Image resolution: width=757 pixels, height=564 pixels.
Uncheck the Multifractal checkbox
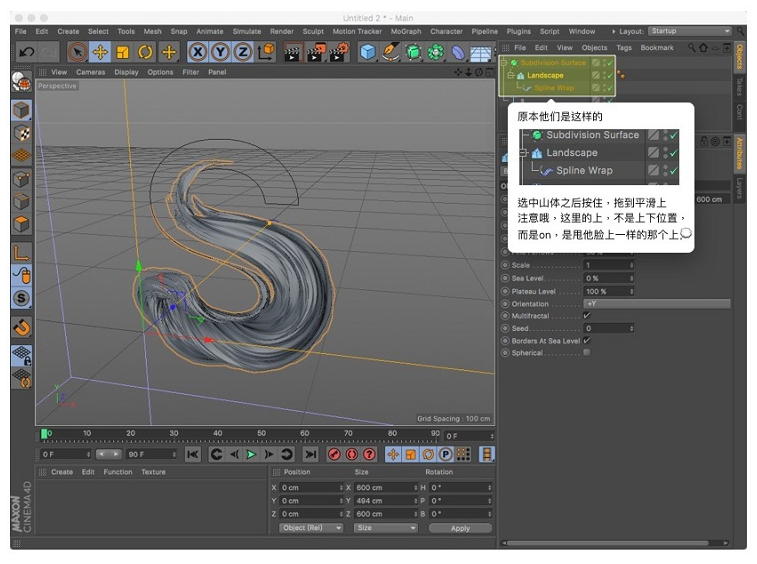pyautogui.click(x=587, y=316)
